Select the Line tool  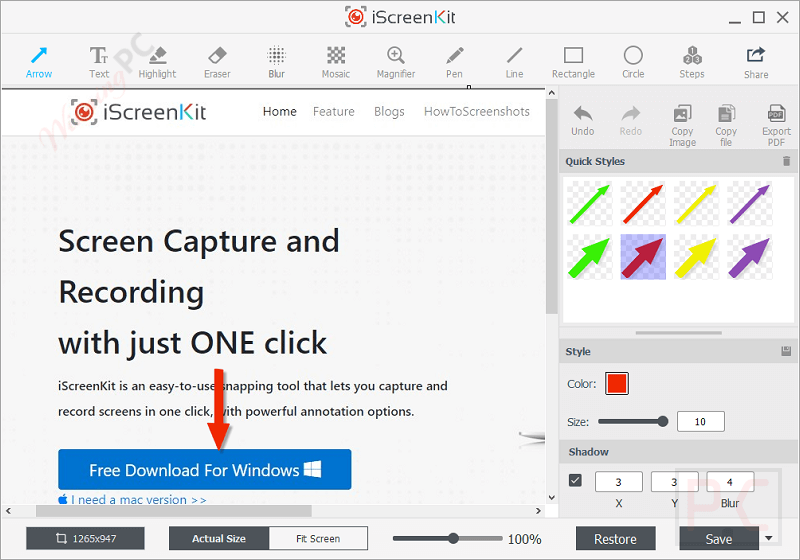(514, 63)
